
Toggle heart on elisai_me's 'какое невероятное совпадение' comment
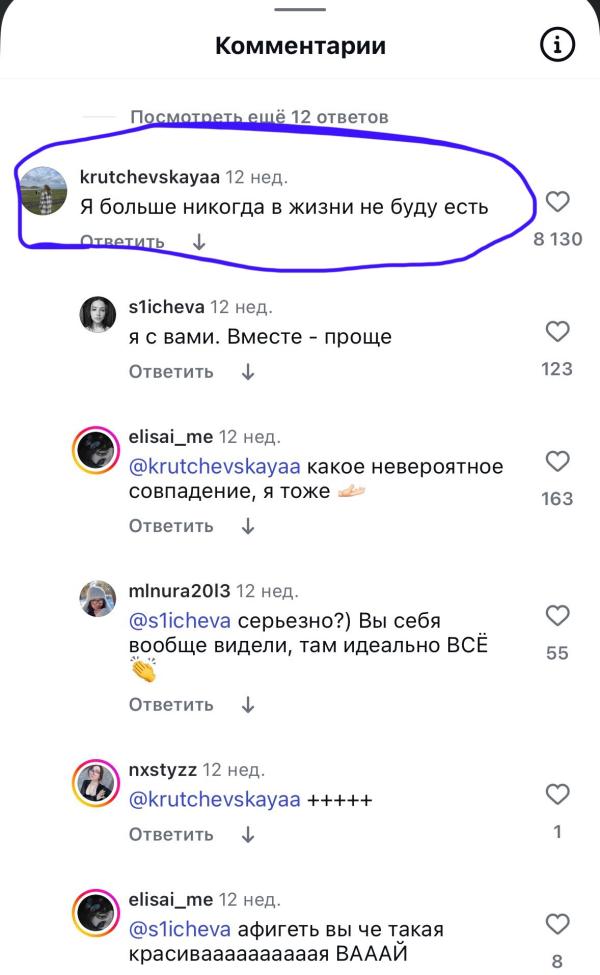(557, 461)
